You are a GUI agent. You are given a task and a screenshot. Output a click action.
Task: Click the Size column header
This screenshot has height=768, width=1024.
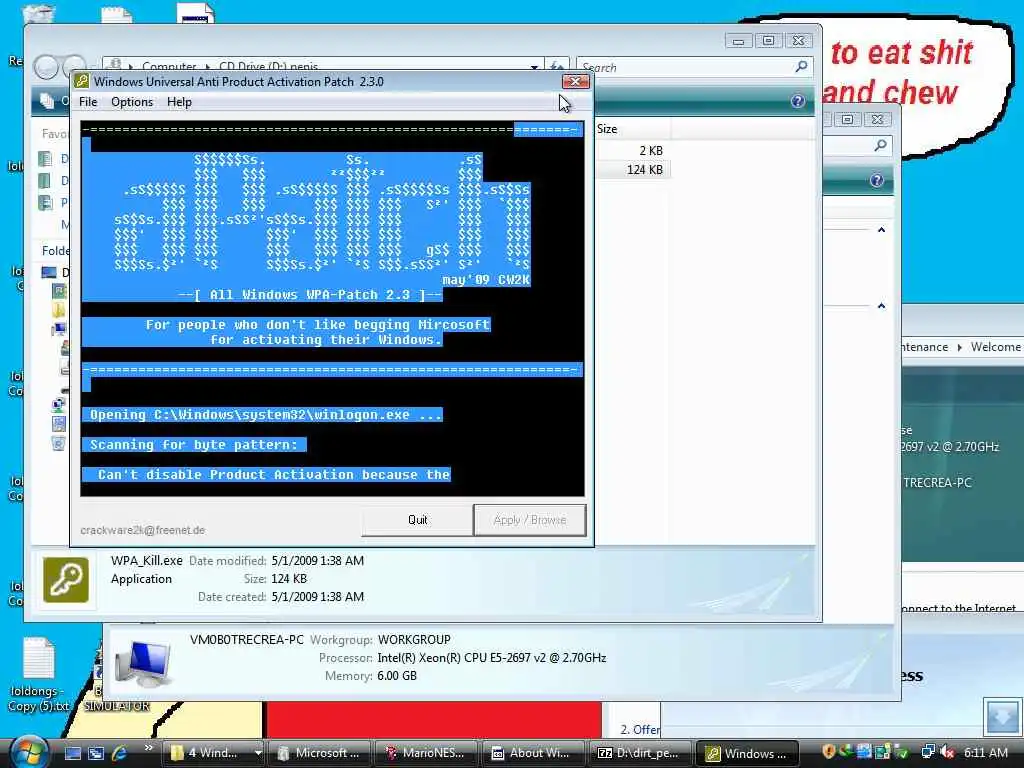[632, 129]
